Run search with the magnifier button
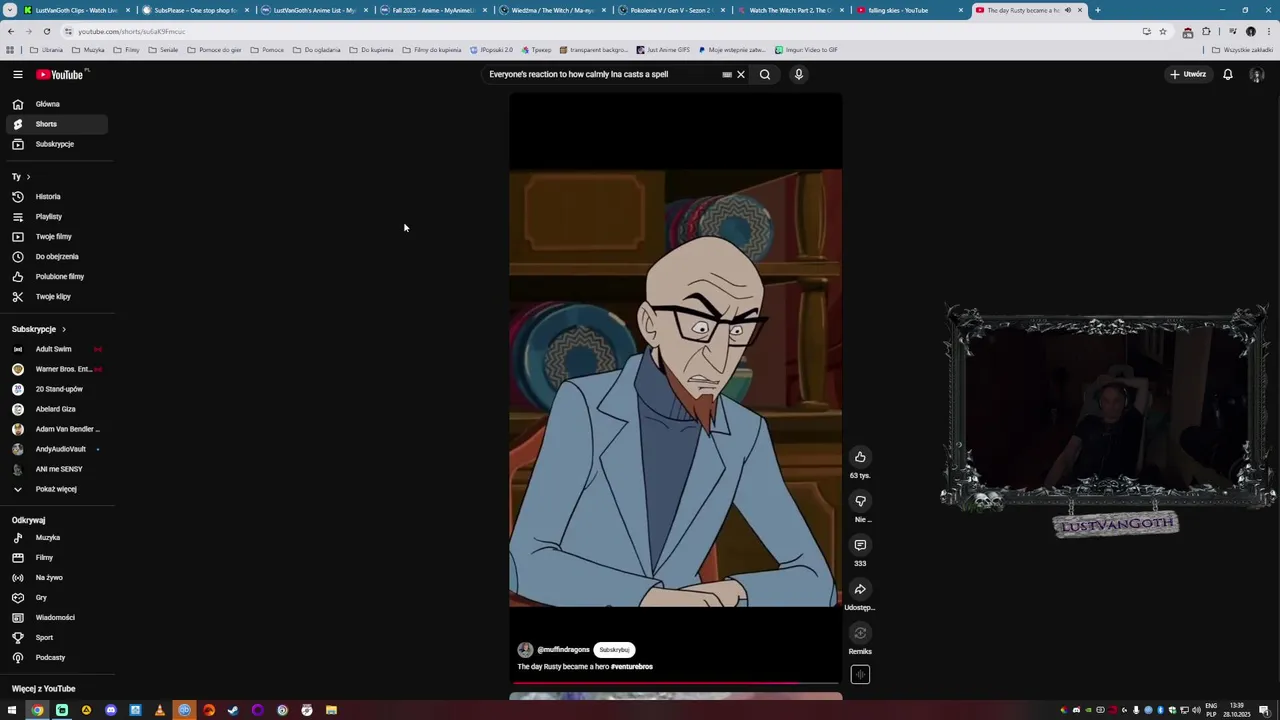 point(765,74)
